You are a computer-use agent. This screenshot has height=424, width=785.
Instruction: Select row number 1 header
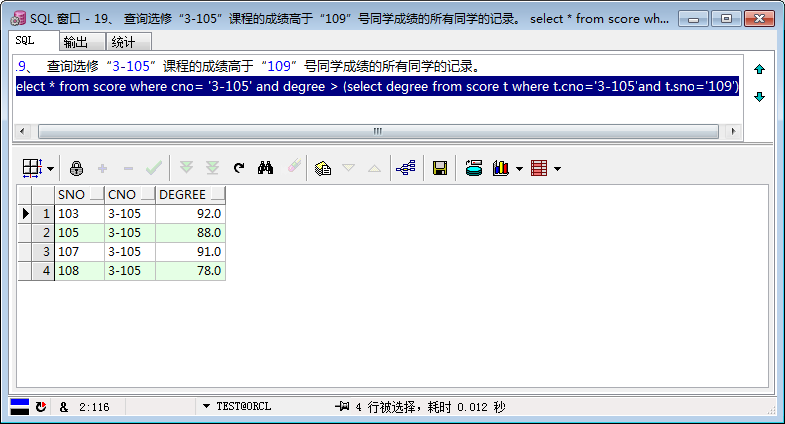coord(44,214)
